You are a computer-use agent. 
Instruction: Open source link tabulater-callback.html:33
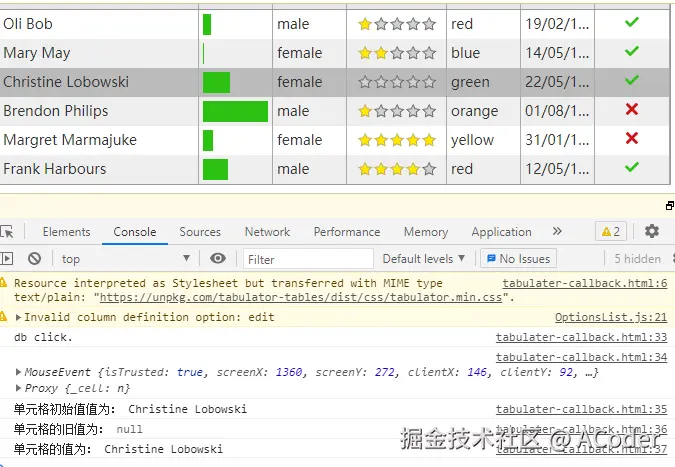pos(581,337)
